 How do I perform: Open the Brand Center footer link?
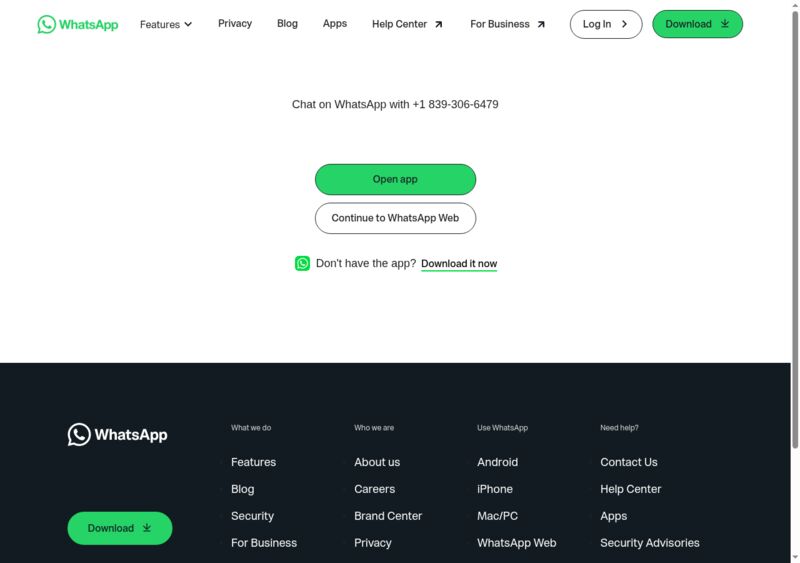click(x=388, y=516)
